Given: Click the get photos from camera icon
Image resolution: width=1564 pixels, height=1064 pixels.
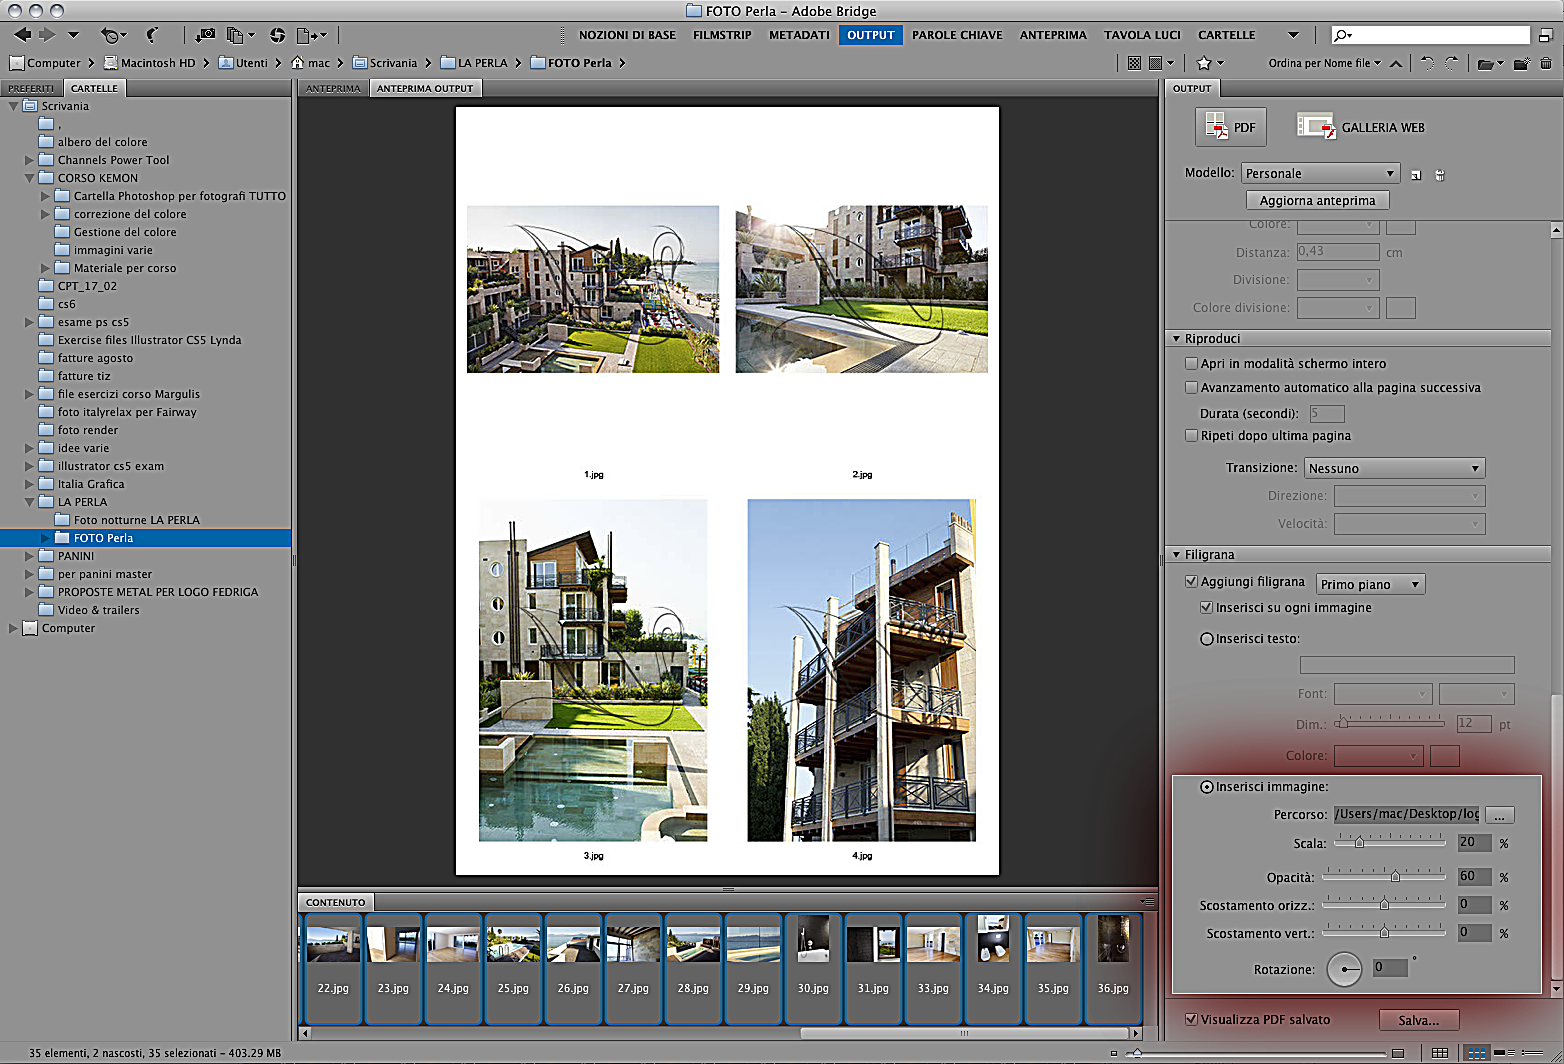Looking at the screenshot, I should point(204,35).
